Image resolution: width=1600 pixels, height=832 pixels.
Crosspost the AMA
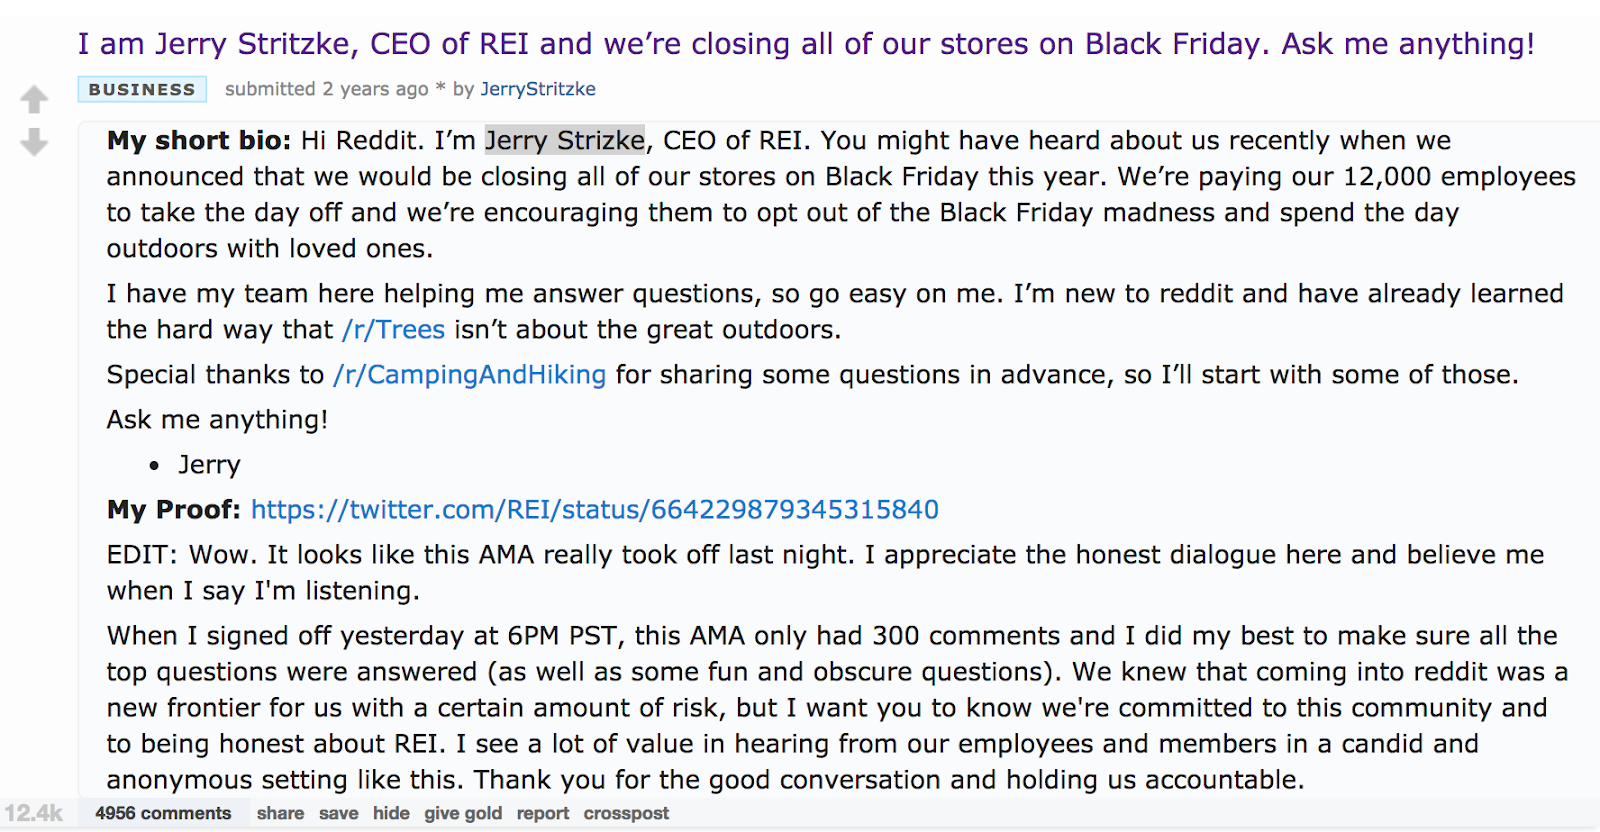pyautogui.click(x=625, y=813)
